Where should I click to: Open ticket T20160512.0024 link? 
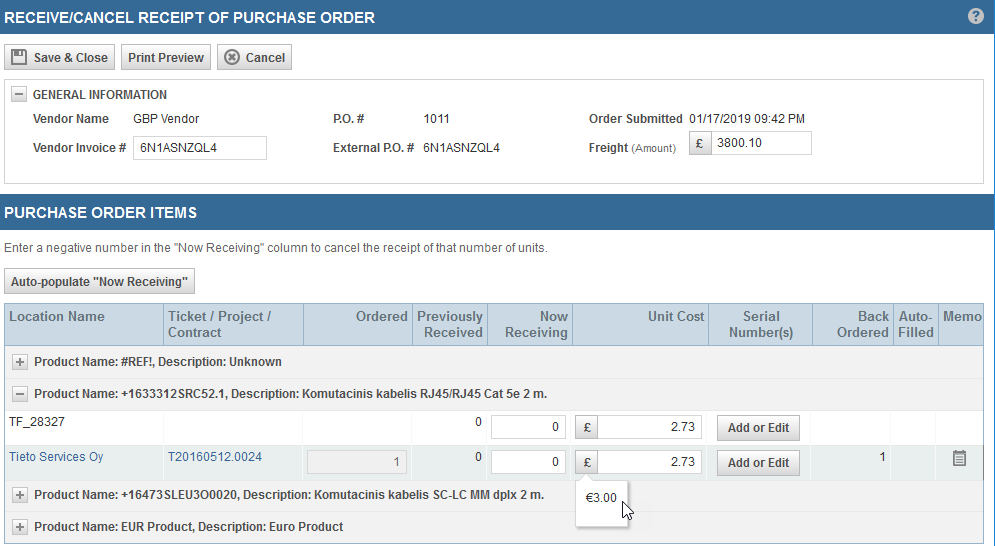coord(215,458)
